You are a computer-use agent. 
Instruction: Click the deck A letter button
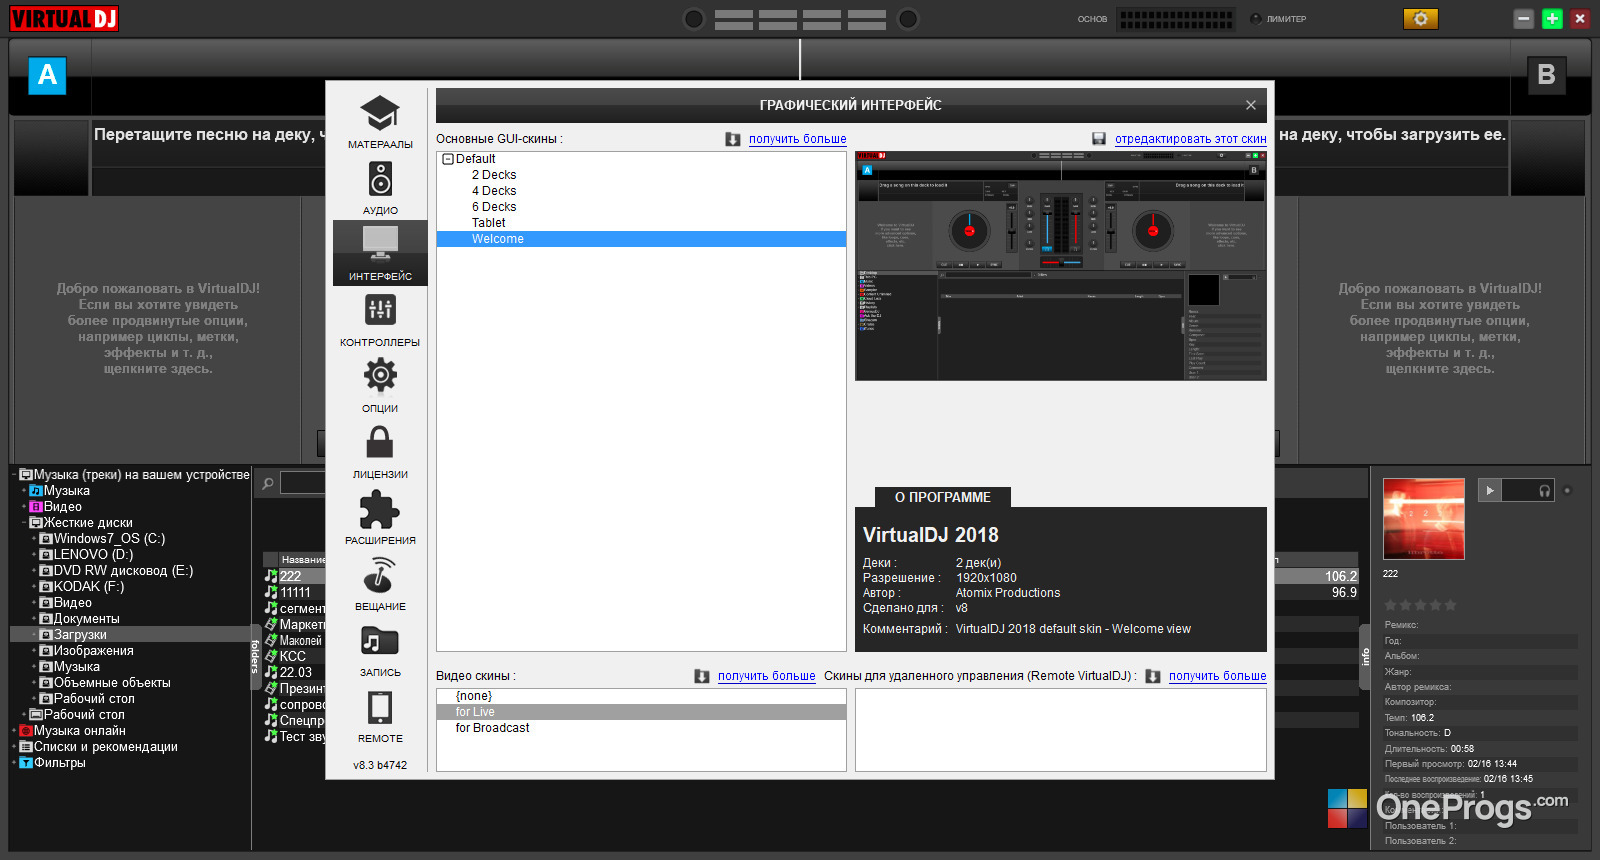(x=47, y=75)
